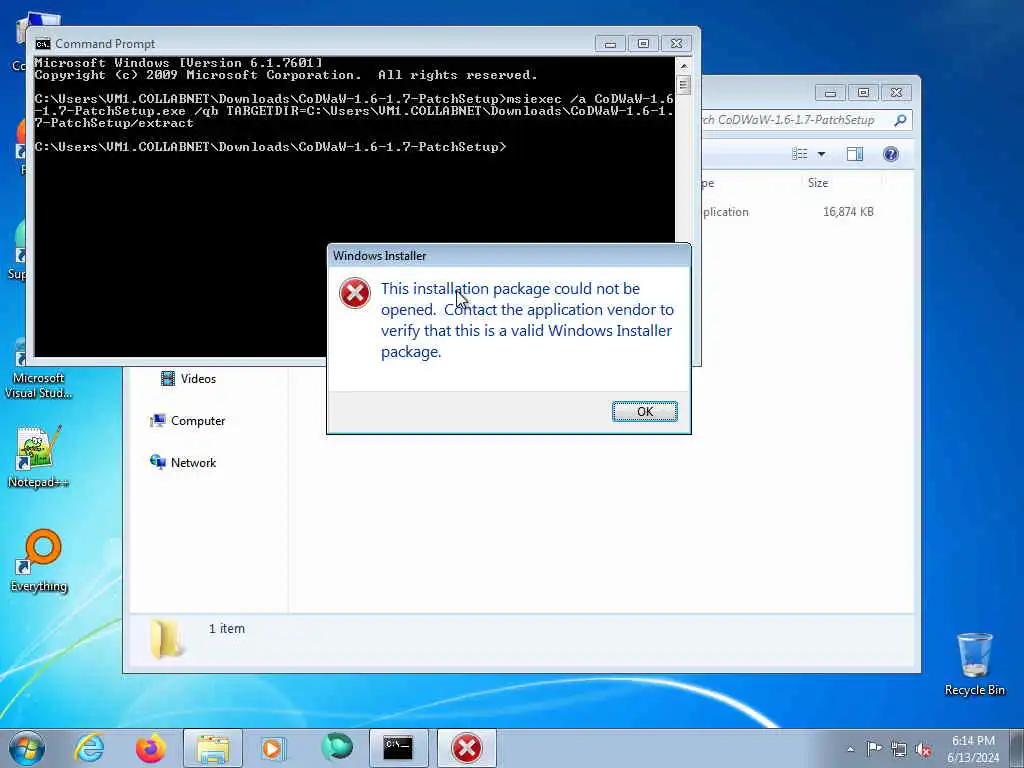Sort by Size column header in Explorer
The width and height of the screenshot is (1024, 768).
coord(818,183)
